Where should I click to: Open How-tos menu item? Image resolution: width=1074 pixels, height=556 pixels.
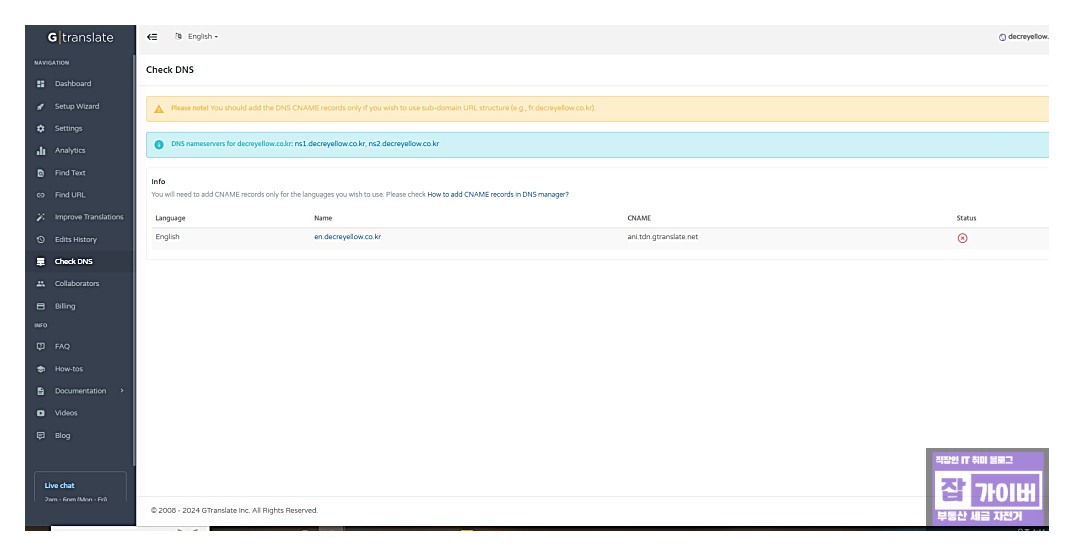(x=68, y=369)
